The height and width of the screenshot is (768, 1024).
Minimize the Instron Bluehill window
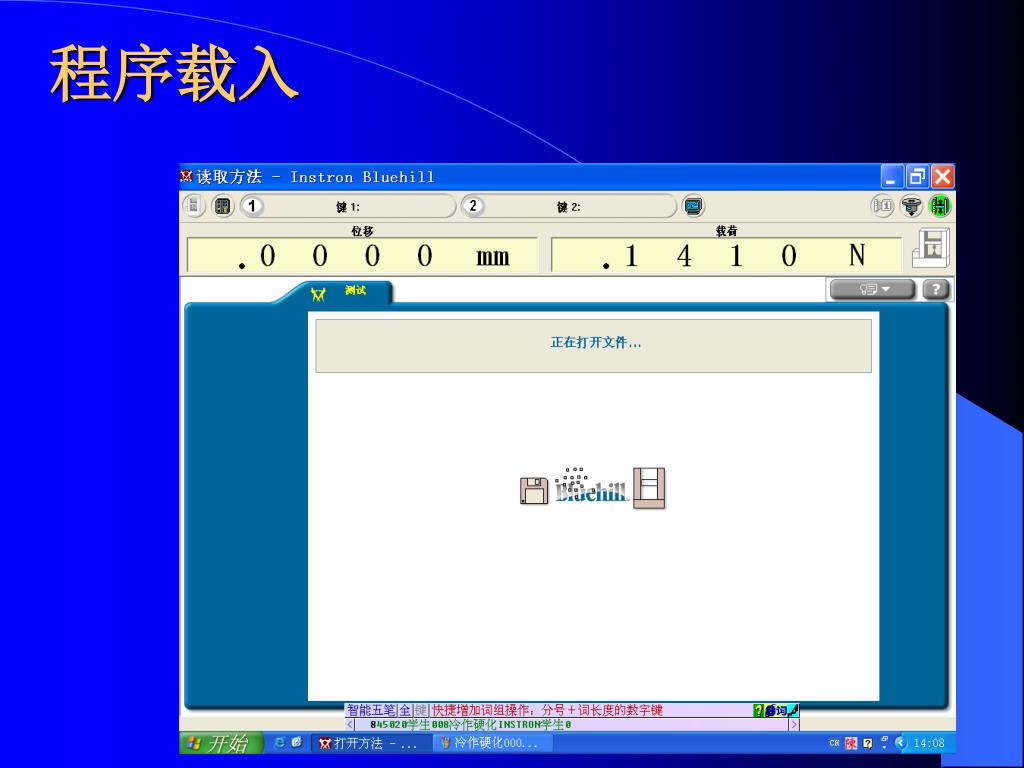[892, 176]
